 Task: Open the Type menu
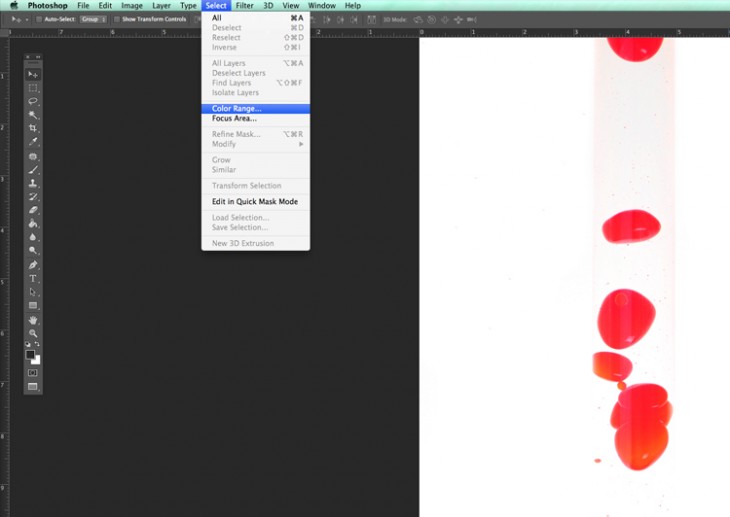188,6
